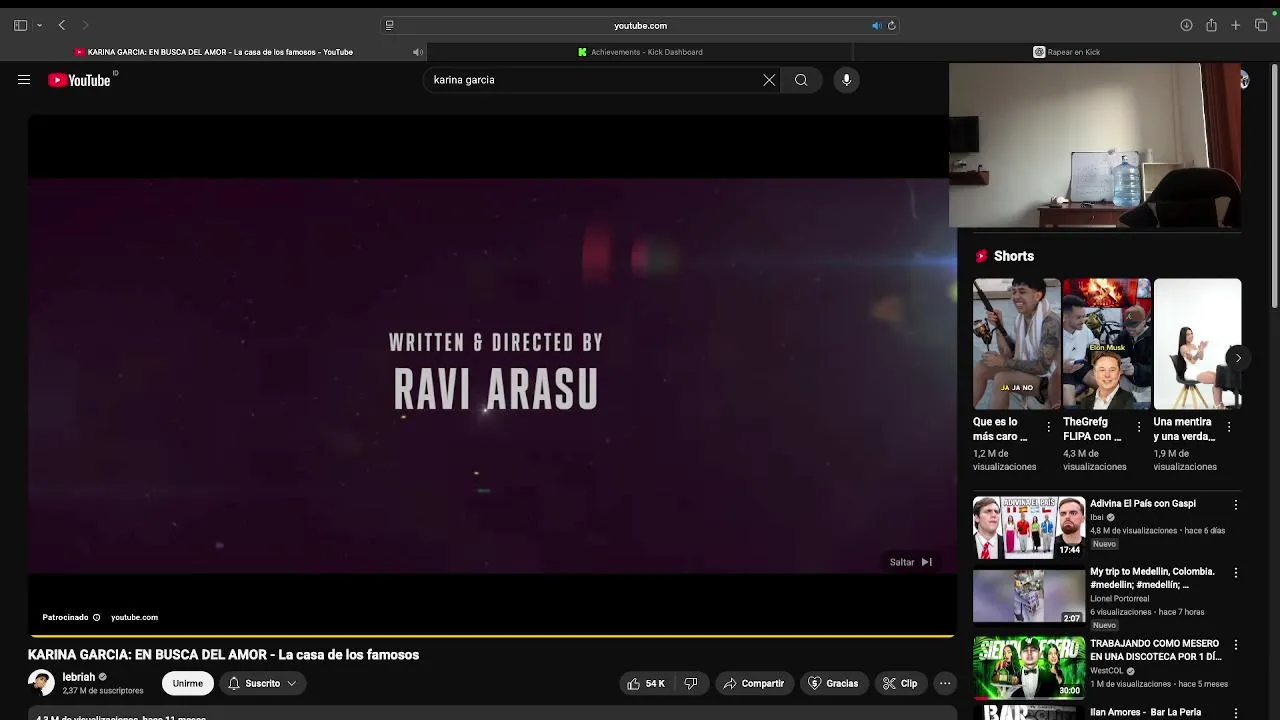Open the ad info icon beside Patrocinado
This screenshot has width=1280, height=720.
click(97, 618)
